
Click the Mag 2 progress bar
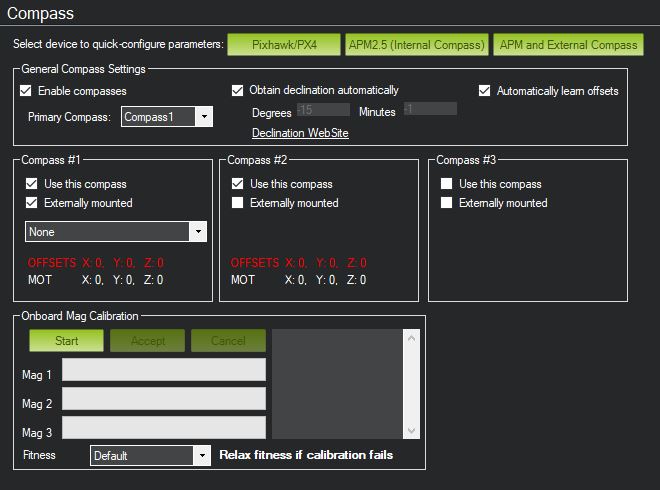click(x=164, y=399)
